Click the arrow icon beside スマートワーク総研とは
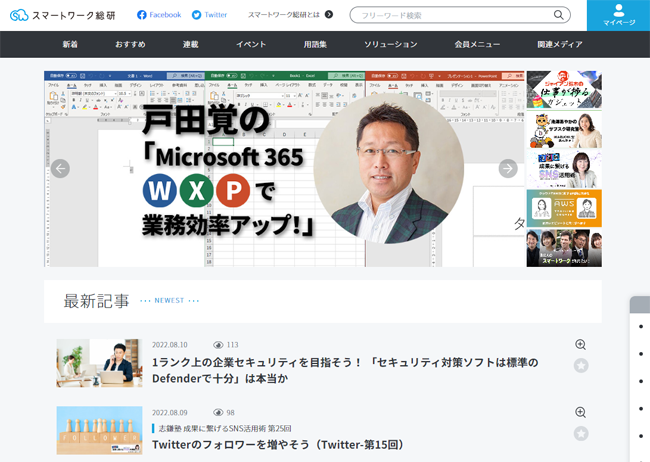Screen dimensions: 650x462 329,15
